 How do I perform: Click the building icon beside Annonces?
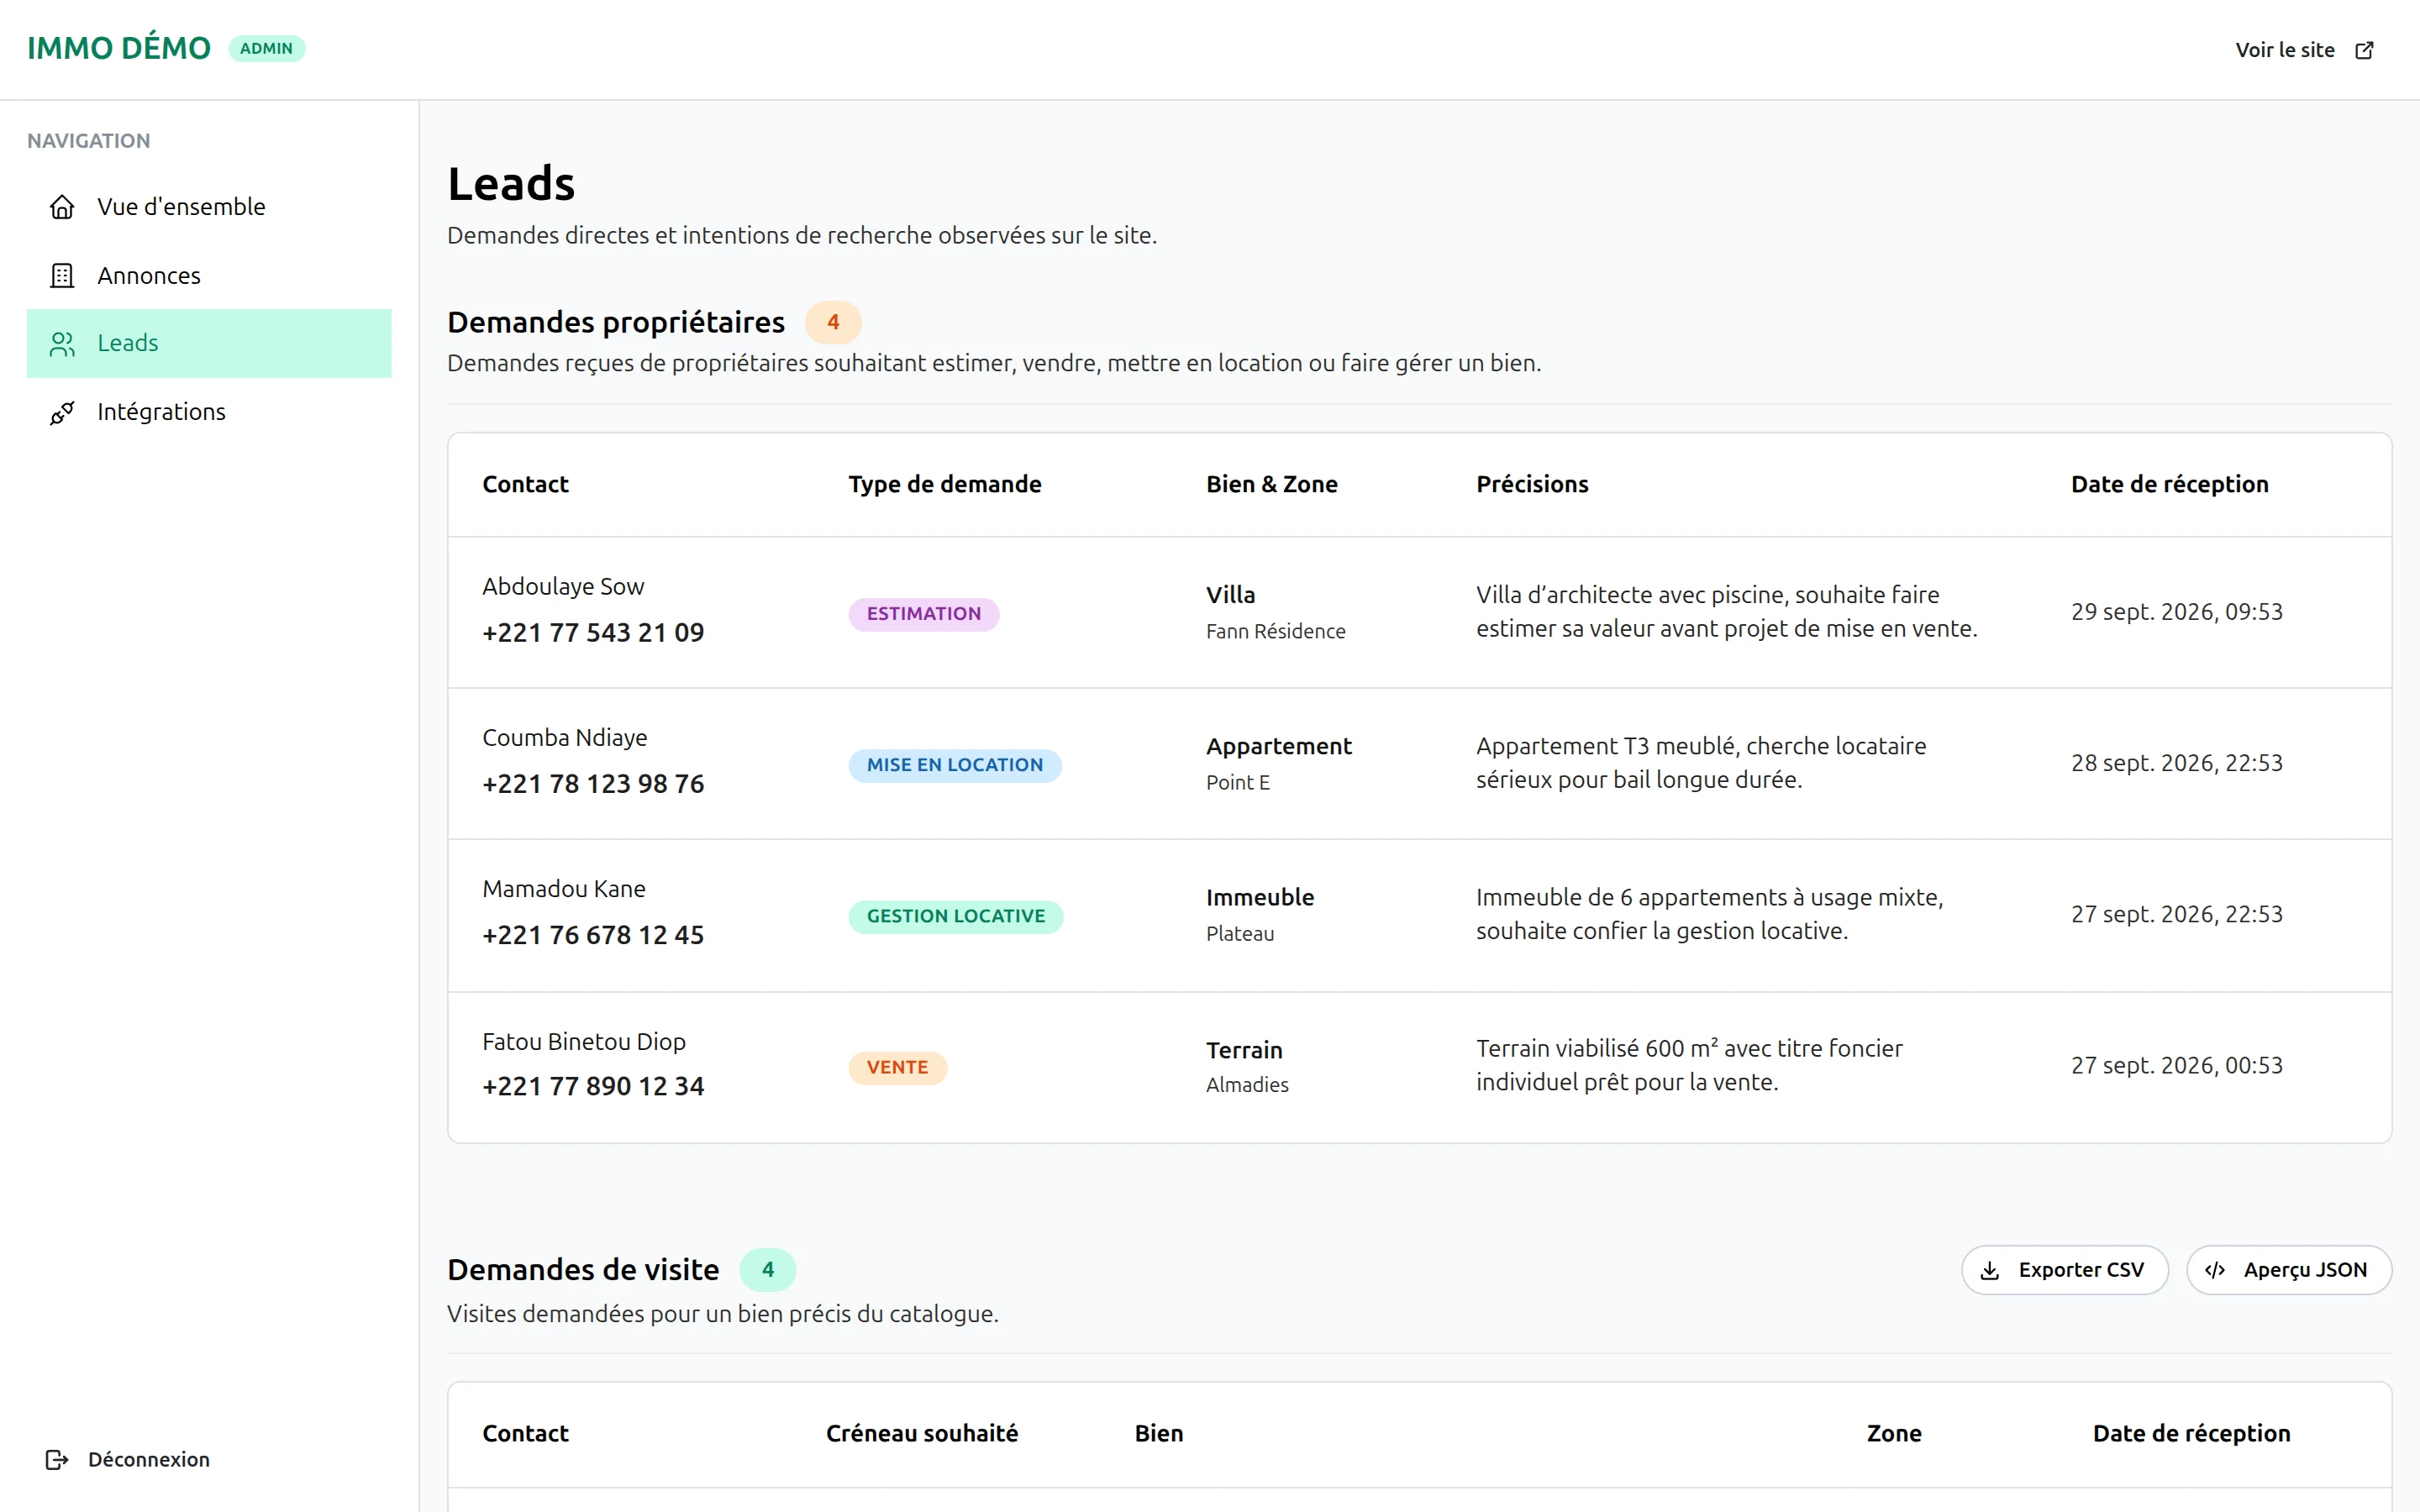[62, 275]
